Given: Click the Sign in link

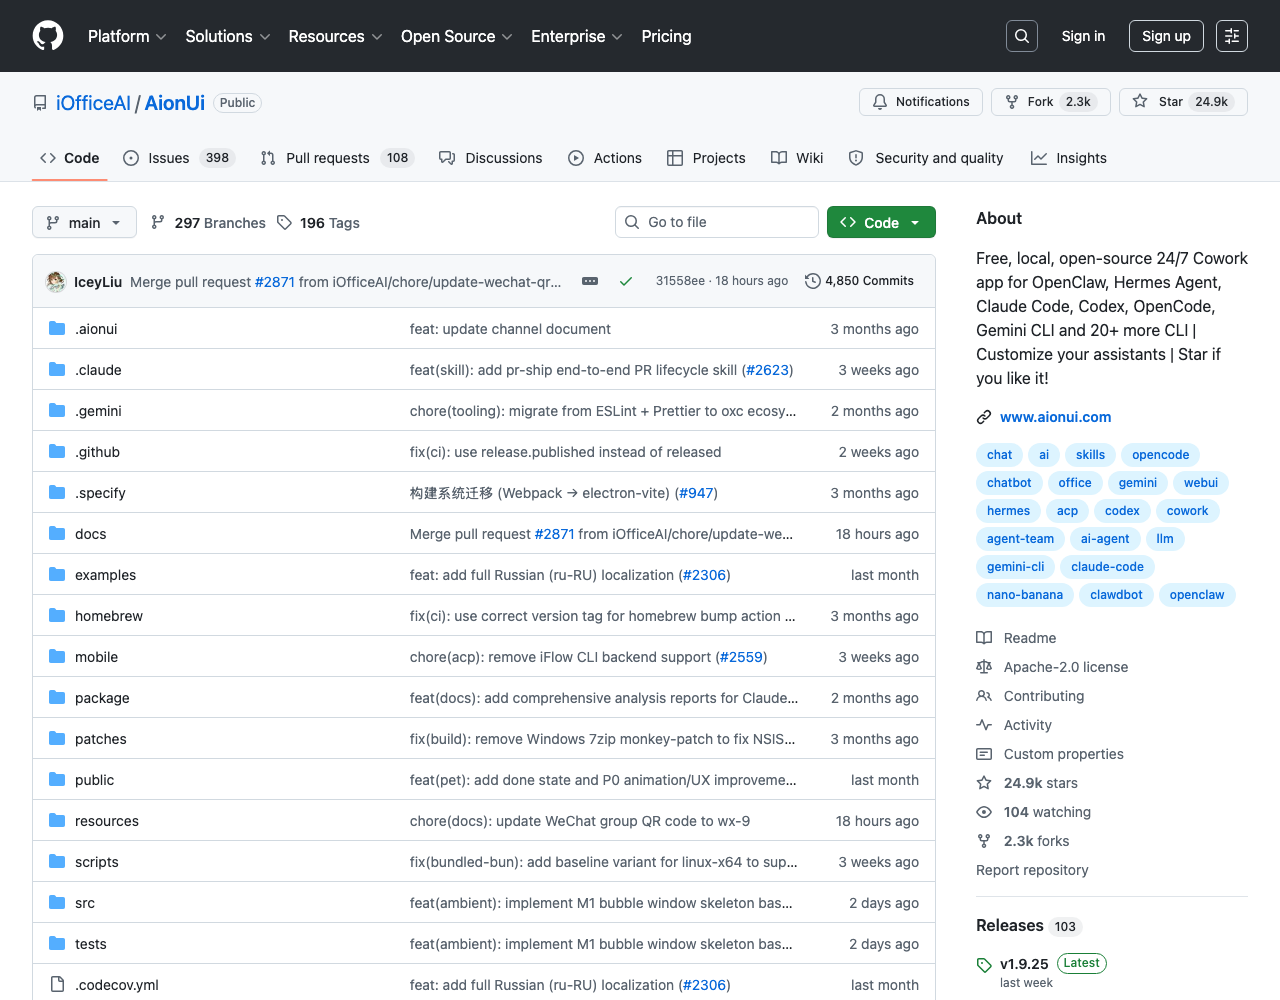Looking at the screenshot, I should (1083, 36).
